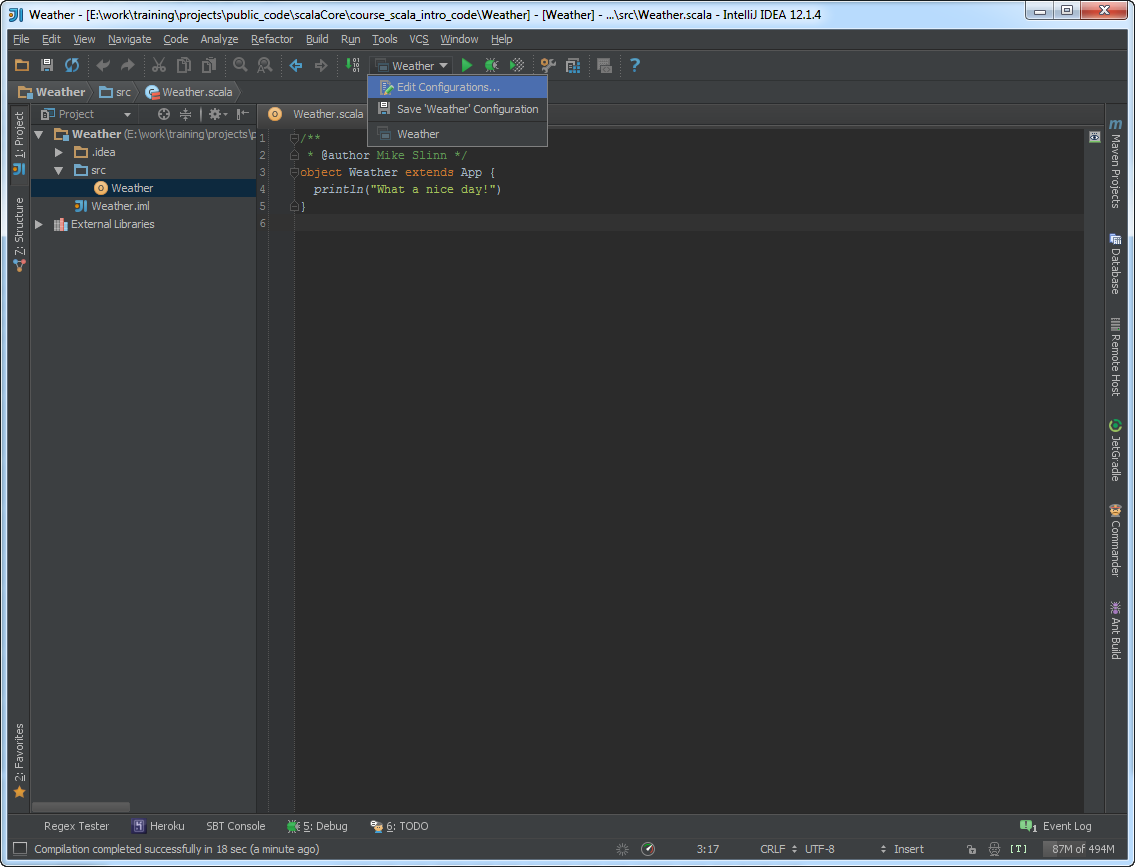Viewport: 1135px width, 867px height.
Task: Expand External Libraries node
Action: click(x=39, y=224)
